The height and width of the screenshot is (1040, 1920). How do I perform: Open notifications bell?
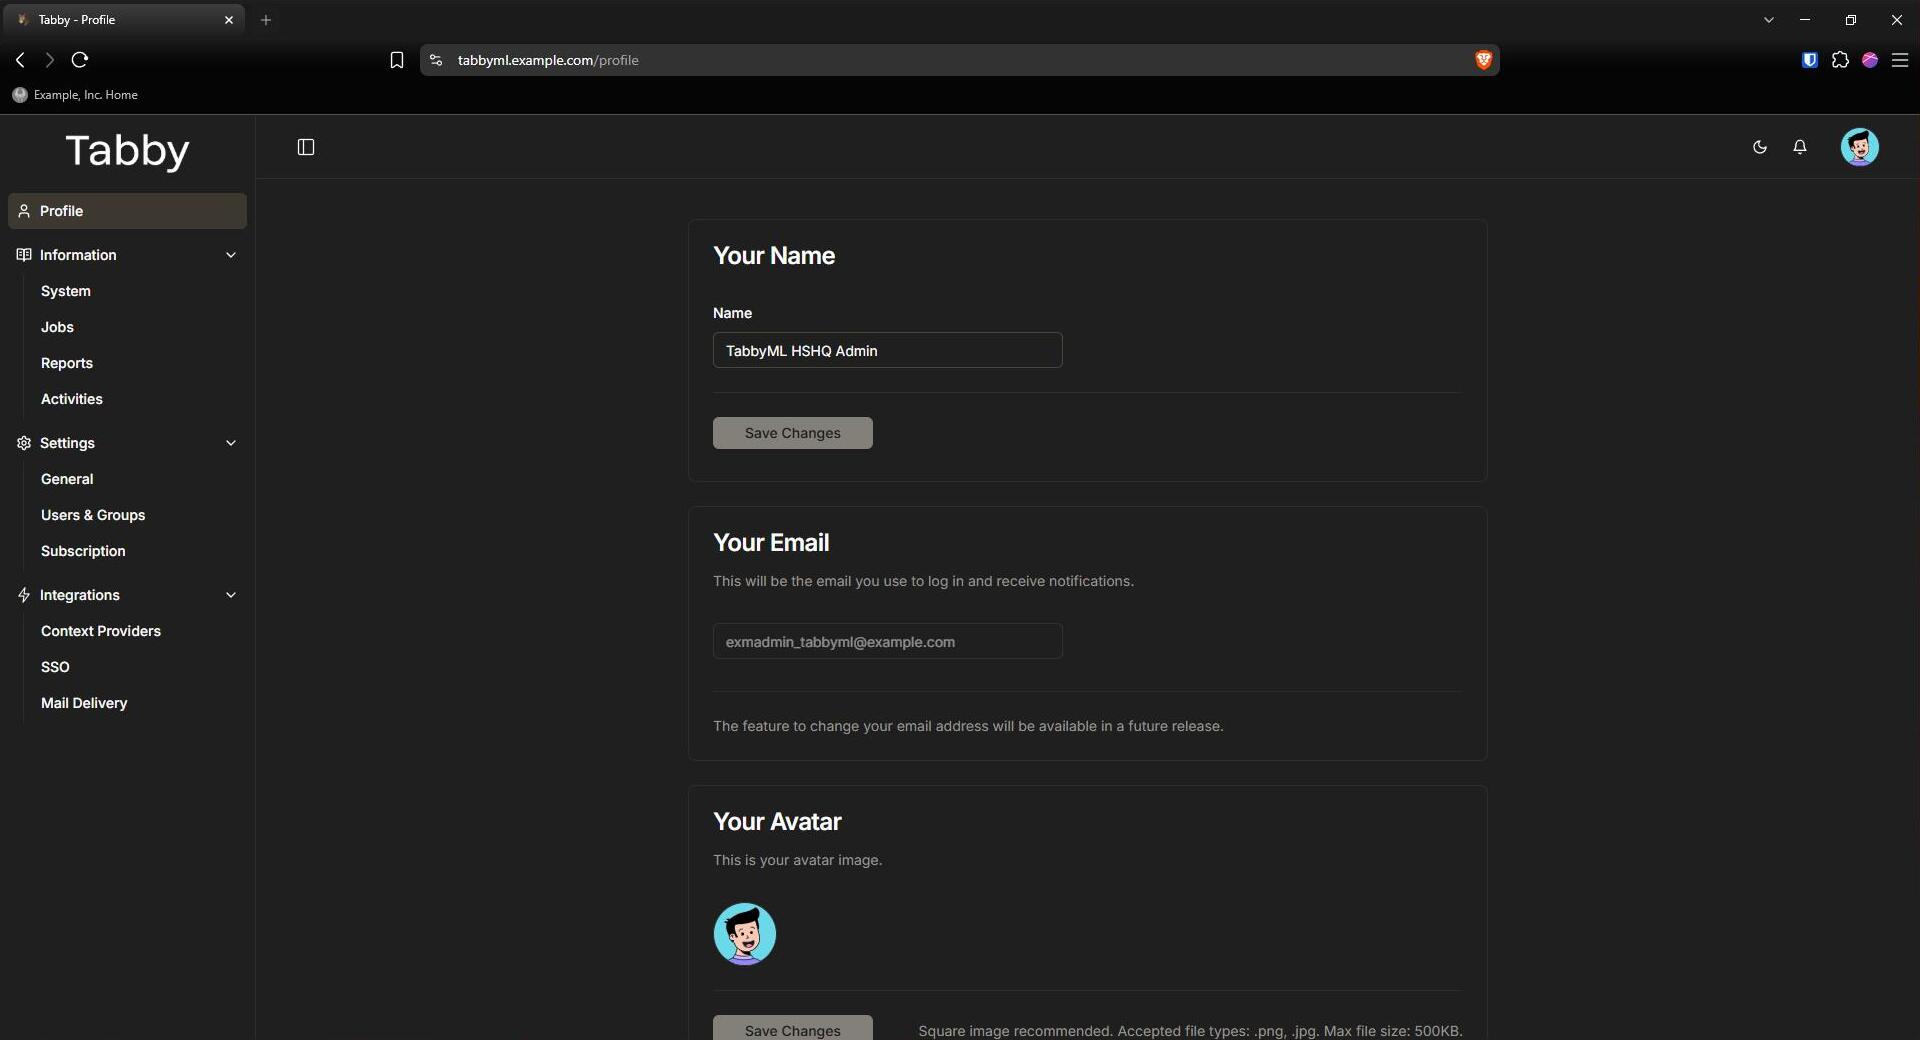[1800, 147]
